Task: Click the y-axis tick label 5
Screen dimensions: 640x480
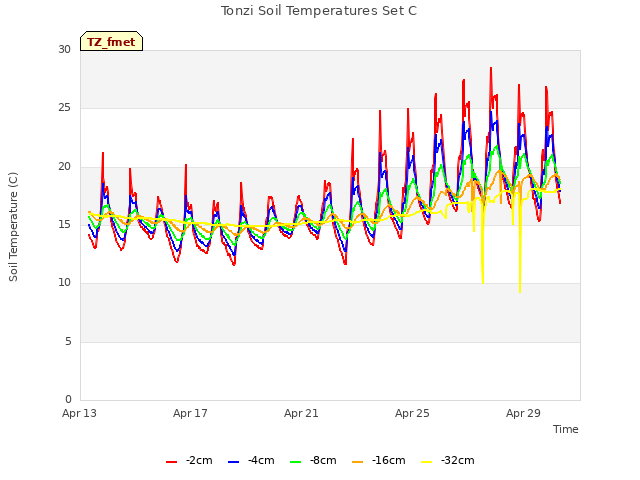Action: click(68, 342)
